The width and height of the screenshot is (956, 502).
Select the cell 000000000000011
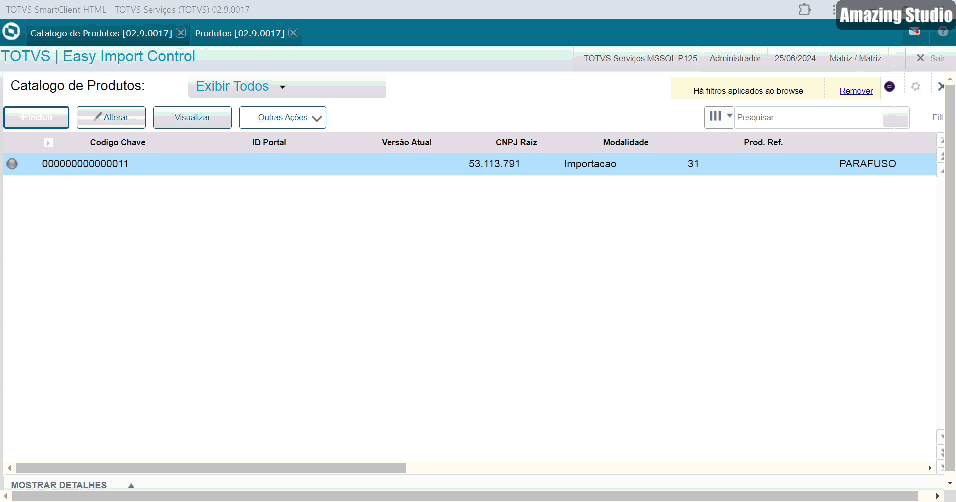click(85, 163)
